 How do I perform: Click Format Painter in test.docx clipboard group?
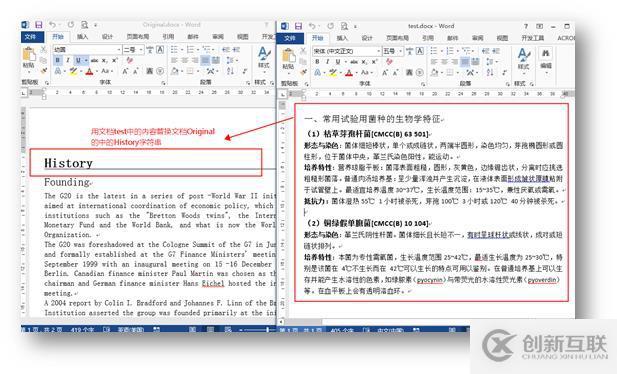(303, 72)
